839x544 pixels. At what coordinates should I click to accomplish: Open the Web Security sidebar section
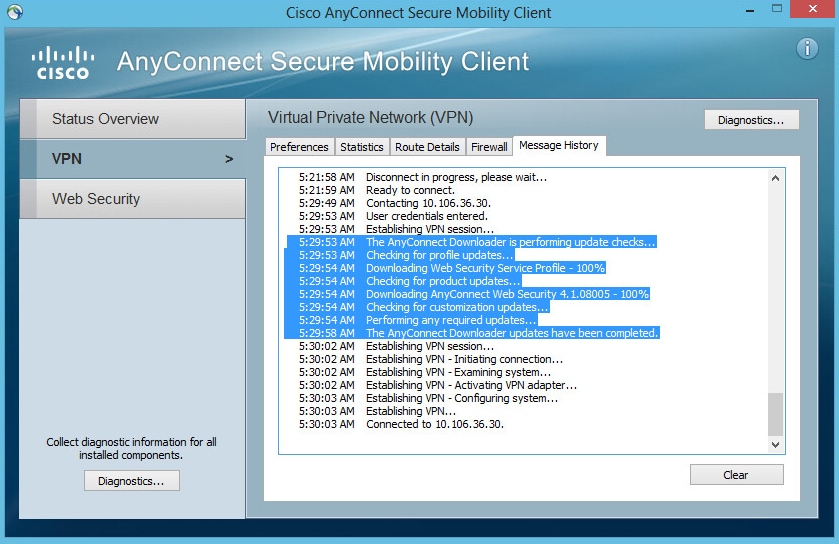[133, 199]
